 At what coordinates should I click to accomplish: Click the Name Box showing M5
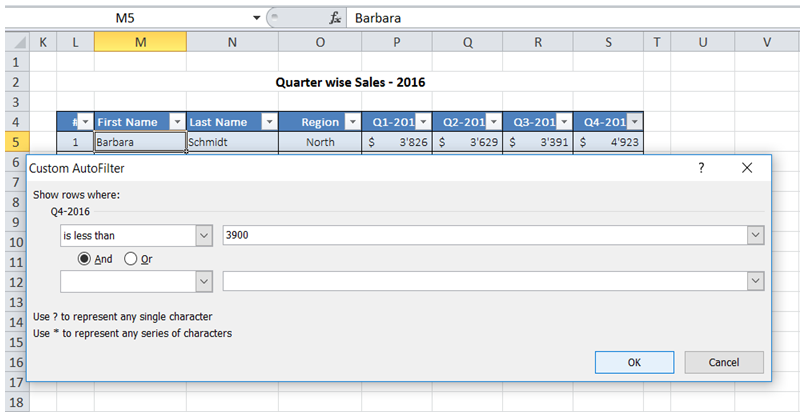125,18
